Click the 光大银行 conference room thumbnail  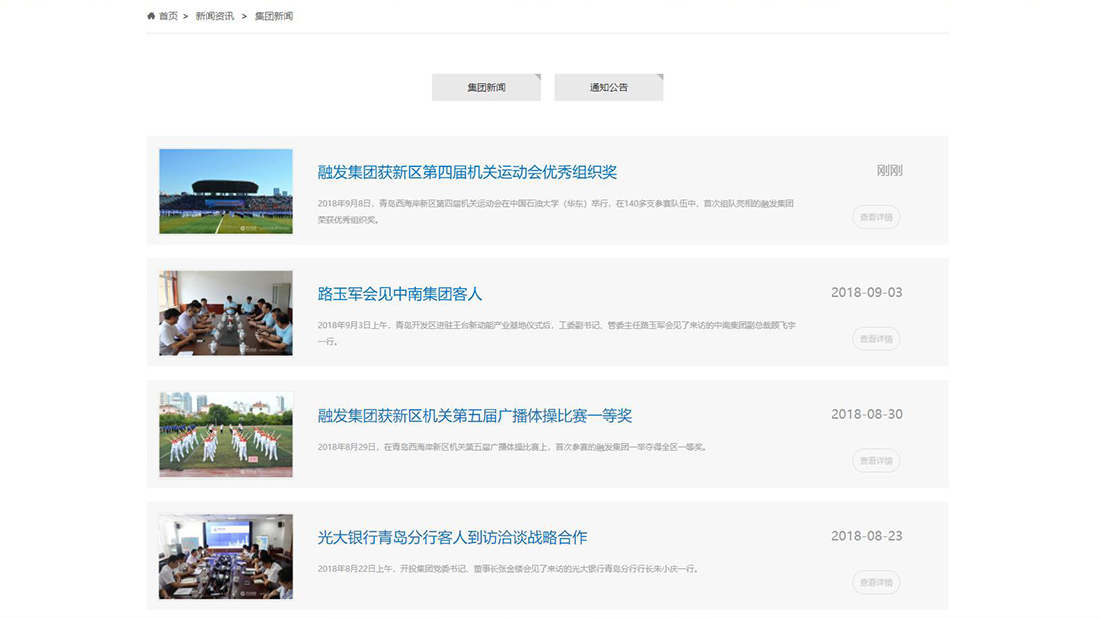pyautogui.click(x=226, y=556)
